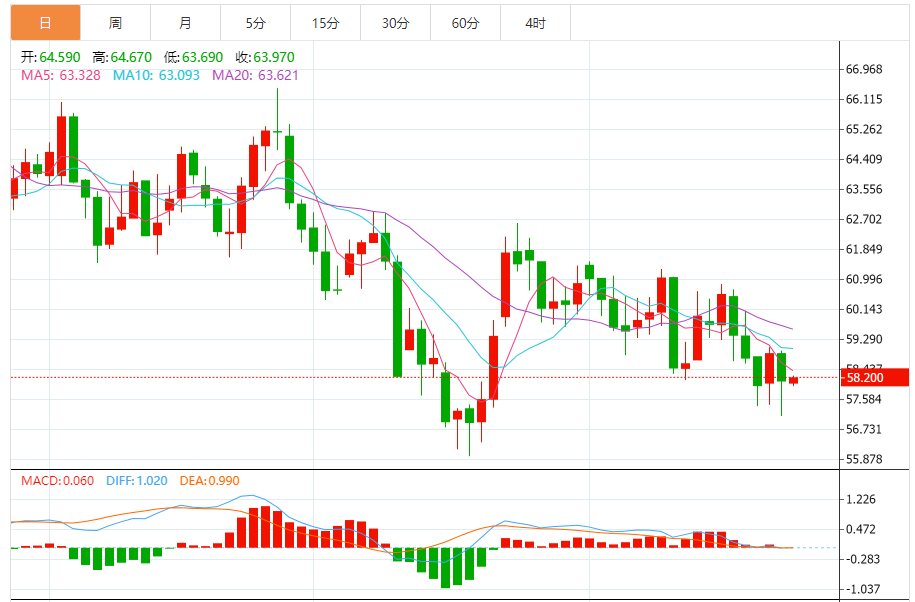Click the DEA:0.990 indicator label
The image size is (915, 602).
(209, 481)
